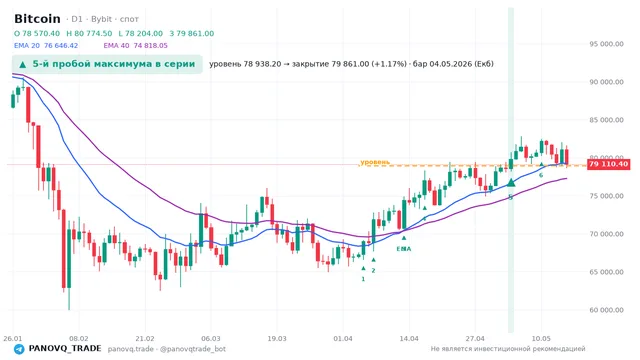Image resolution: width=640 pixels, height=360 pixels.
Task: Click the low value L 78 204.00
Action: click(140, 33)
